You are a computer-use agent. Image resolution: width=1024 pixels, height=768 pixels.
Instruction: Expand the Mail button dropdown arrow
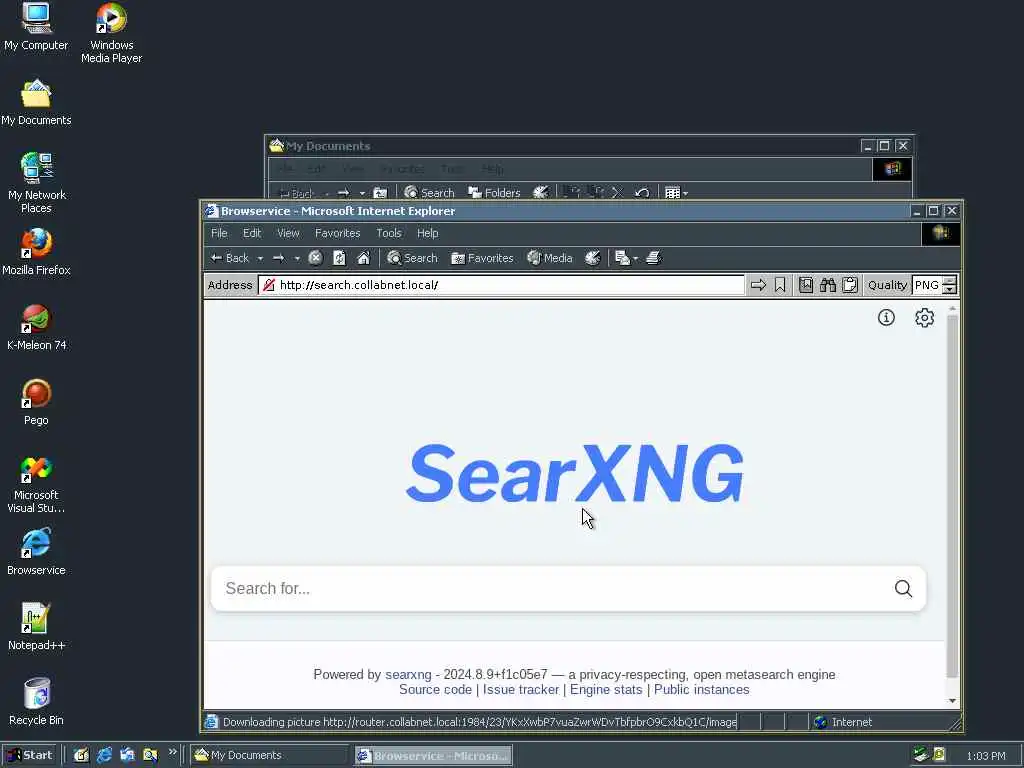tap(635, 259)
